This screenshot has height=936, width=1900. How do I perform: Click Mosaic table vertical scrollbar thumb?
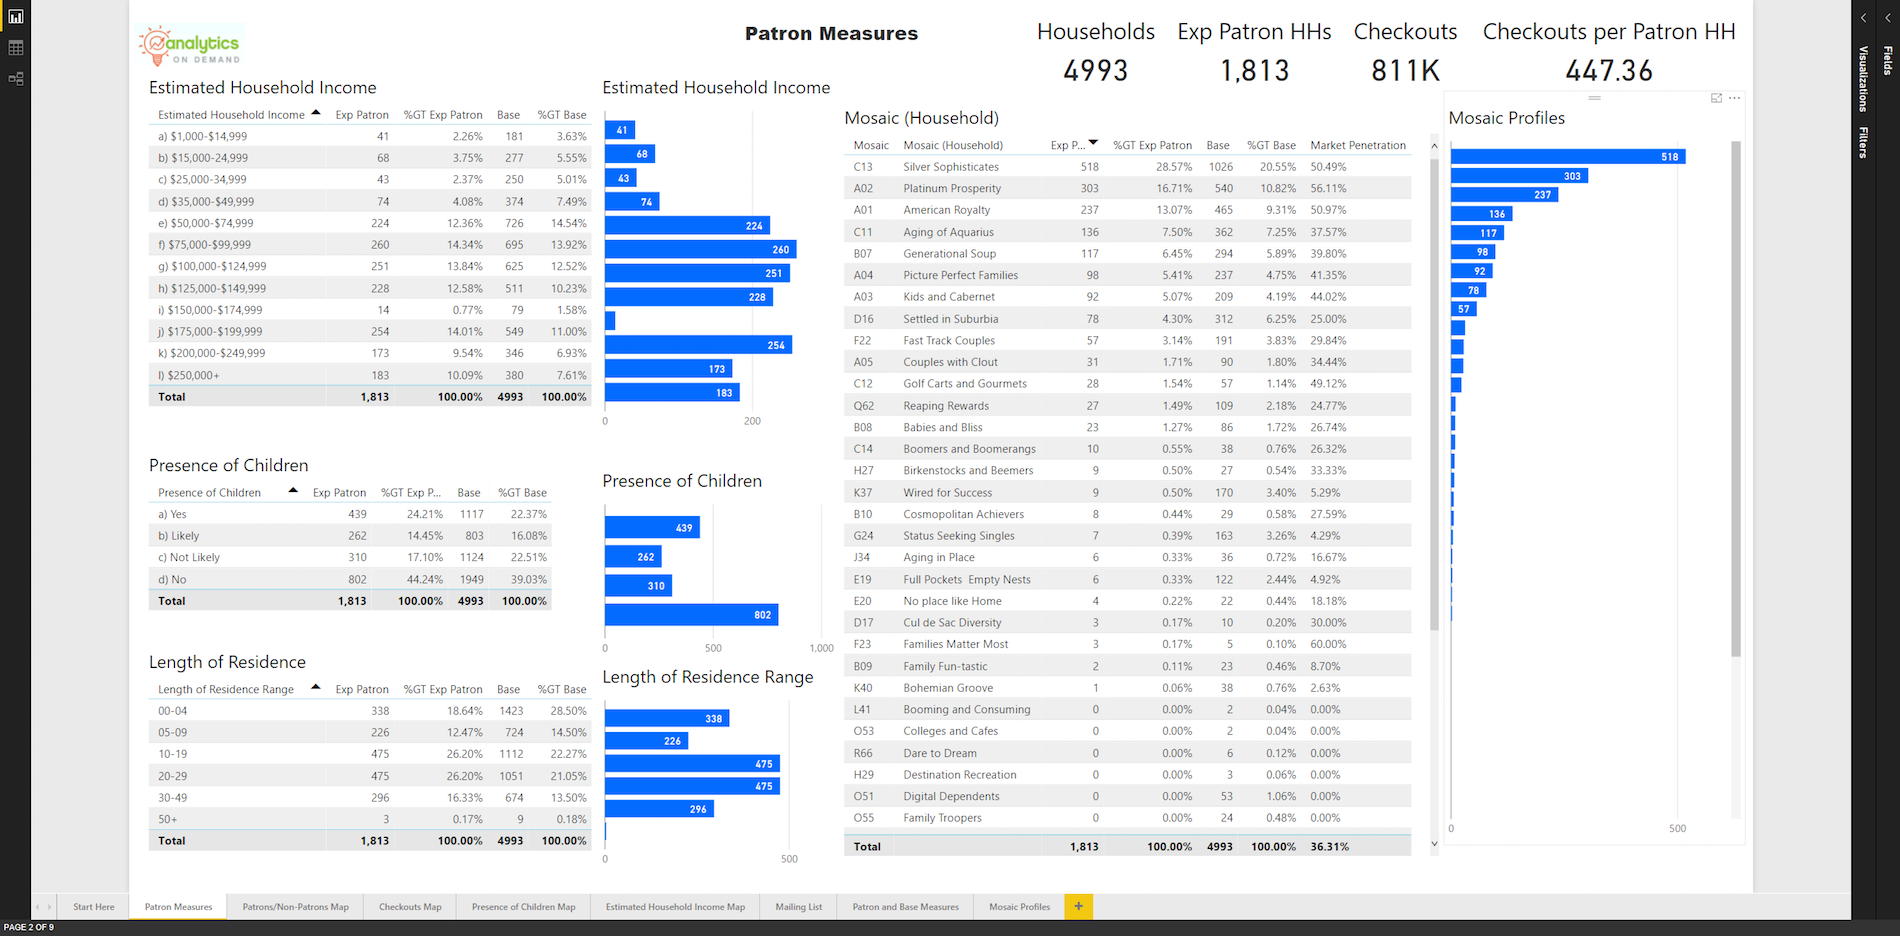tap(1434, 395)
